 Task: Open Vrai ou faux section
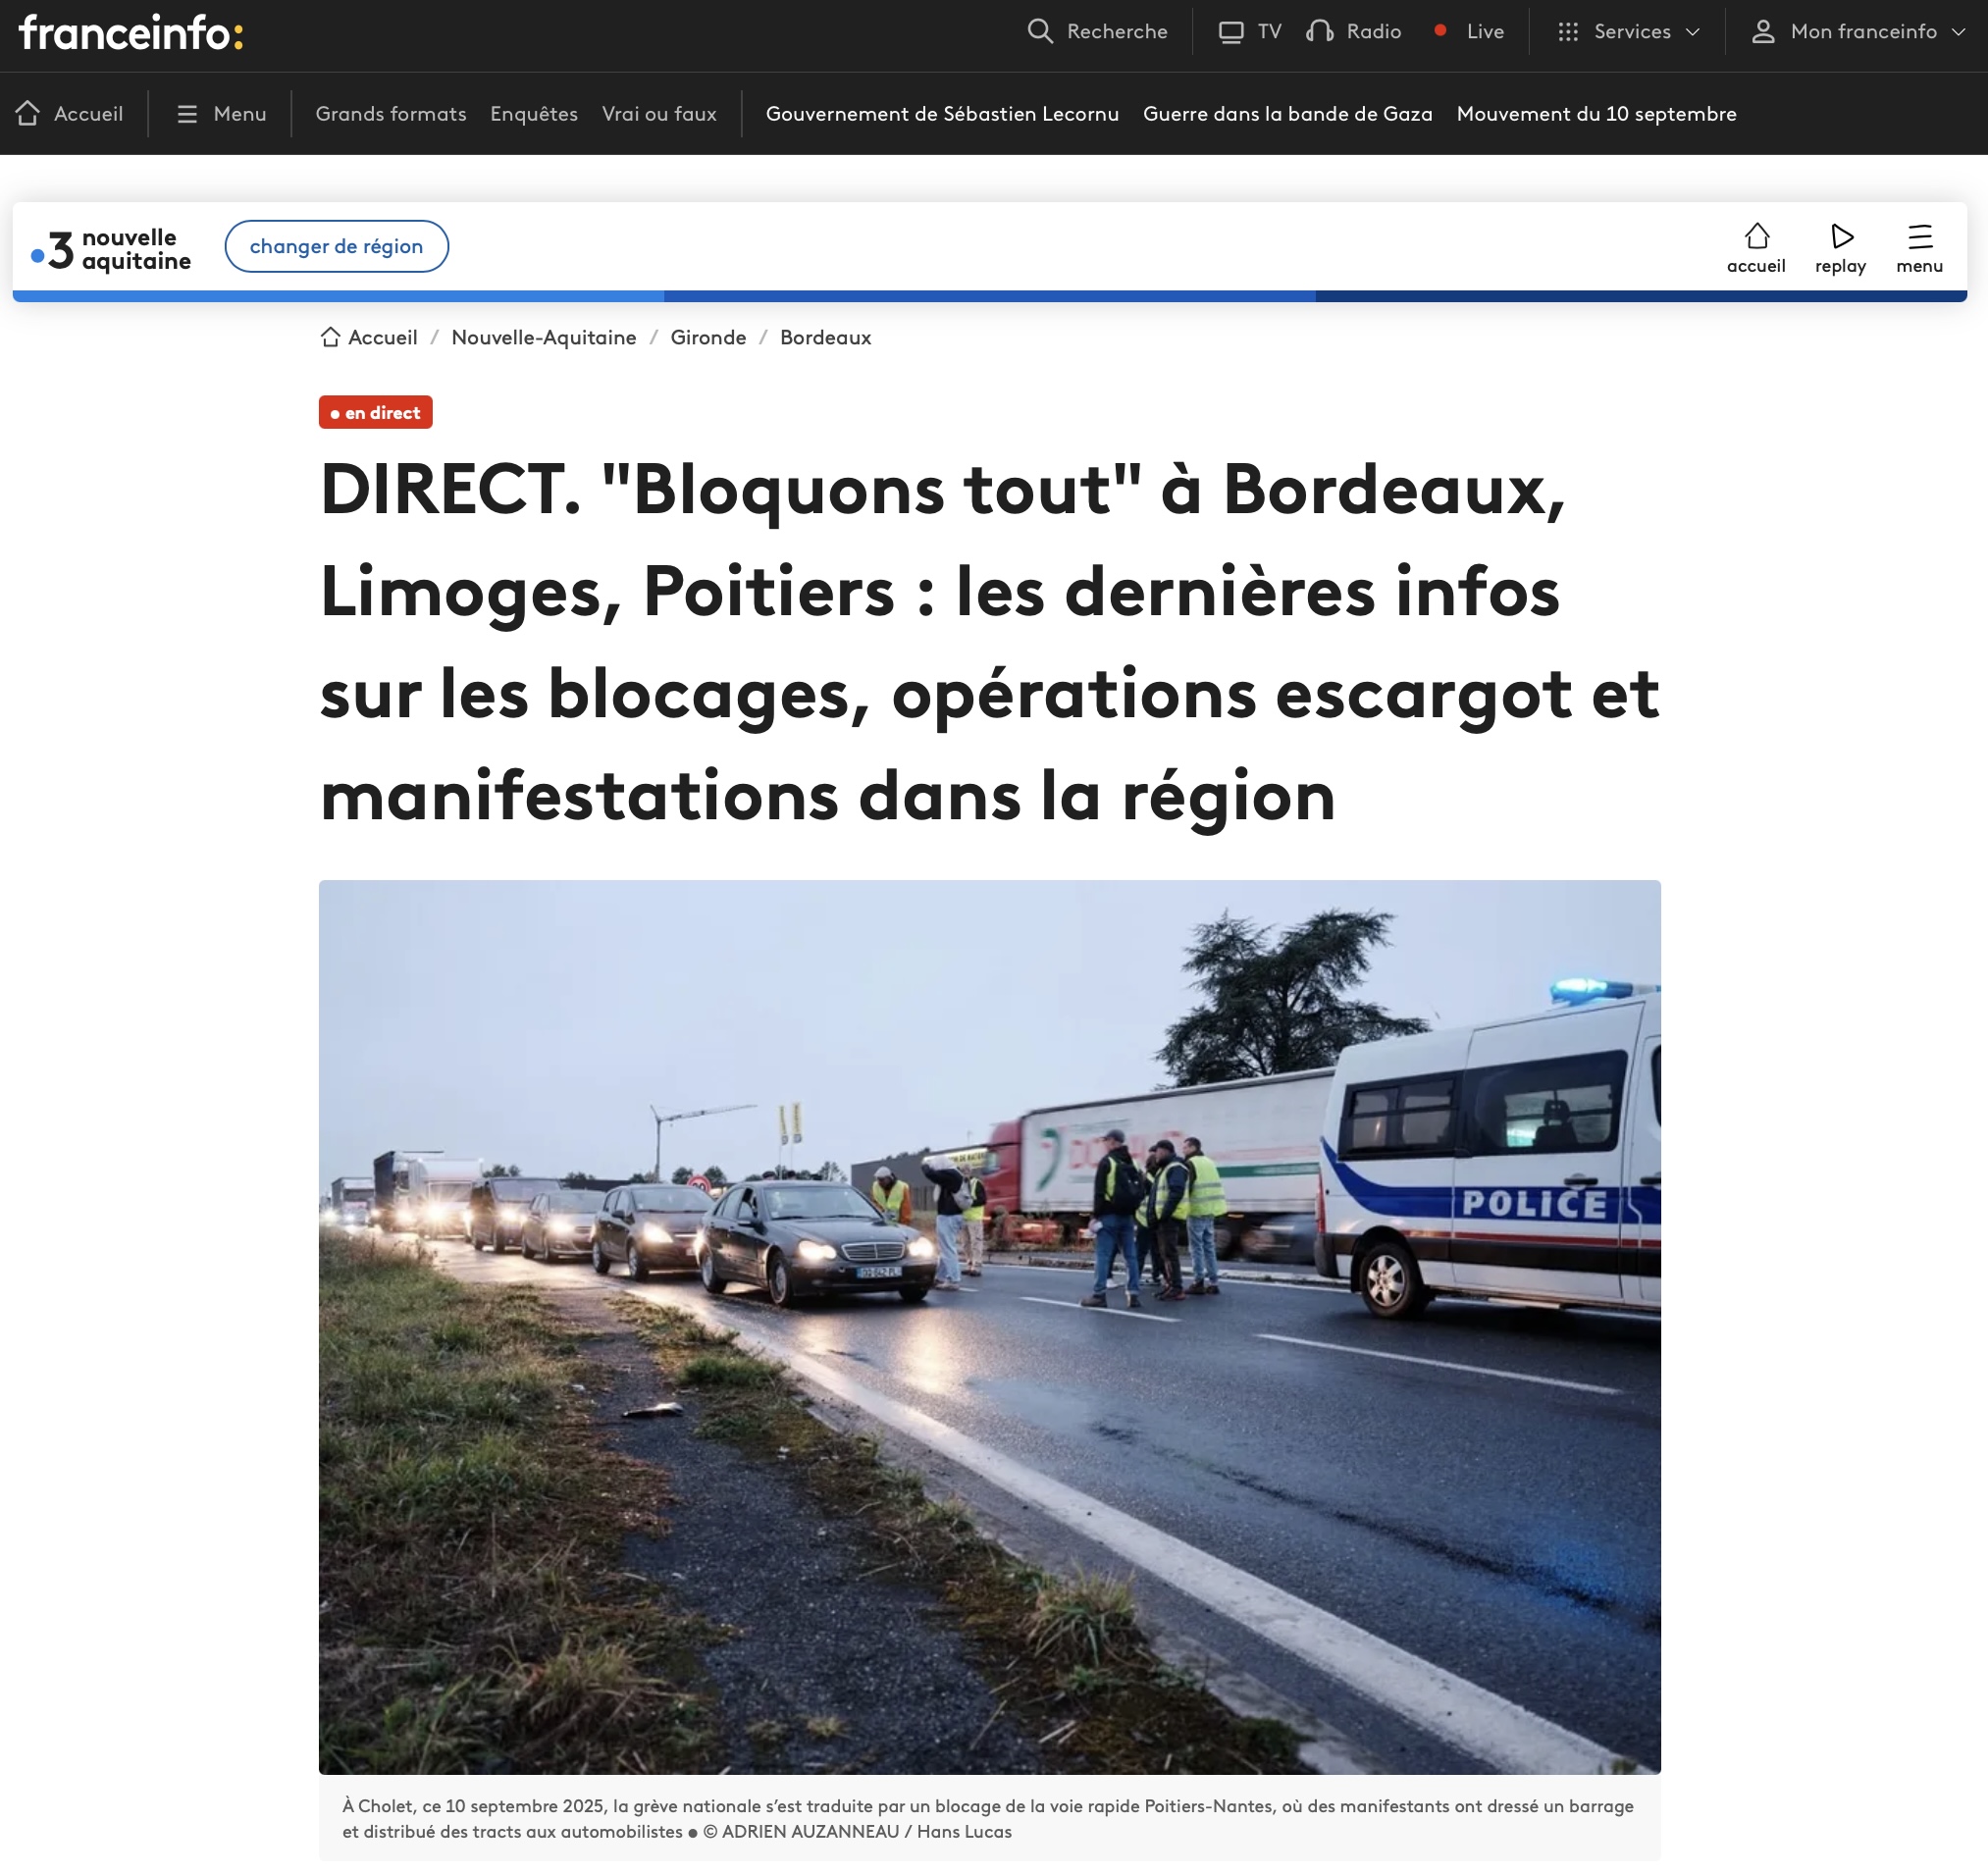[x=659, y=114]
